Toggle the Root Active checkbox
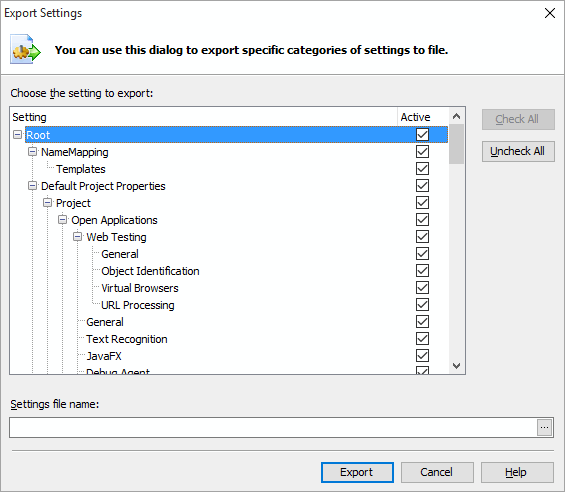 pos(422,135)
